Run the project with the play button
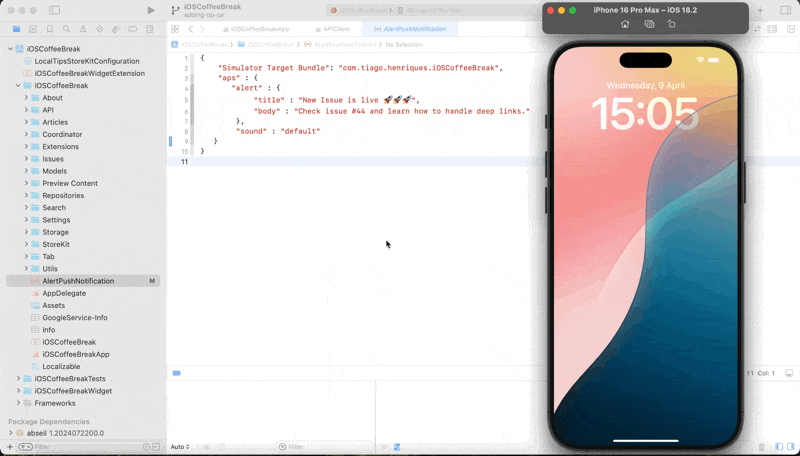 151,10
